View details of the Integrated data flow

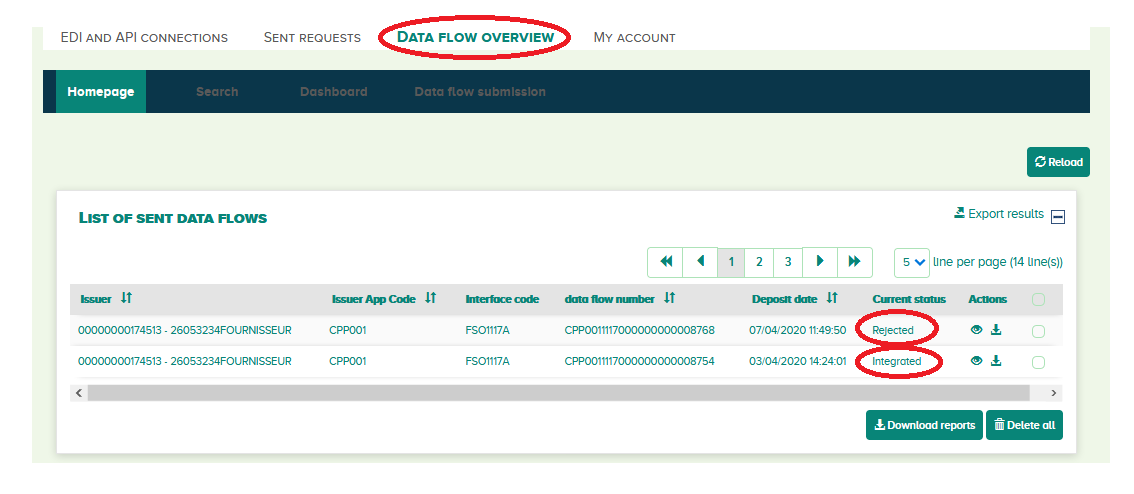tap(976, 361)
